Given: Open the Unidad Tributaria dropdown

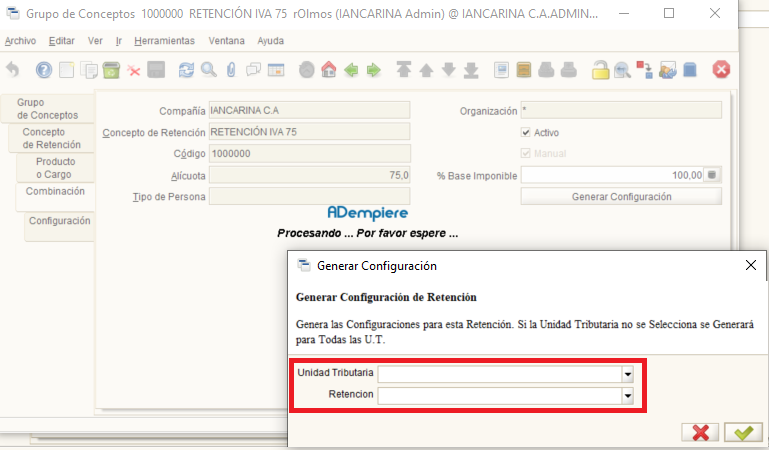Looking at the screenshot, I should tap(627, 375).
